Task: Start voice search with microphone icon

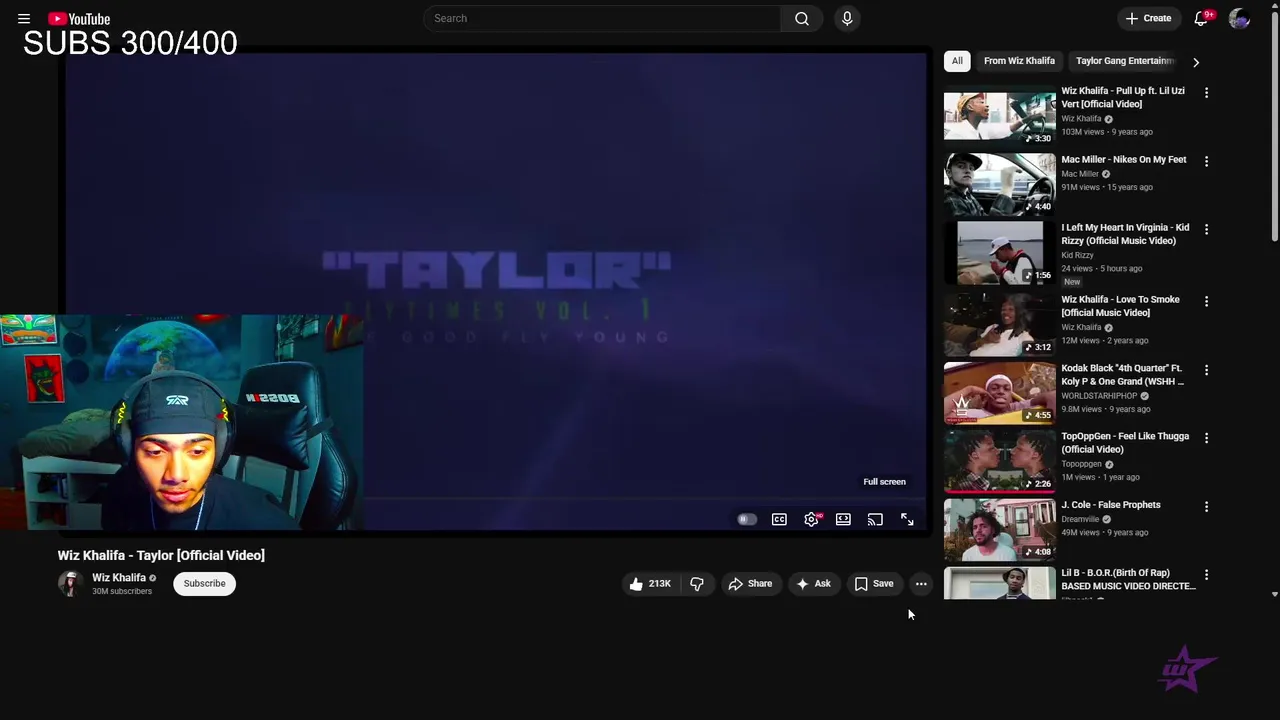Action: tap(847, 18)
